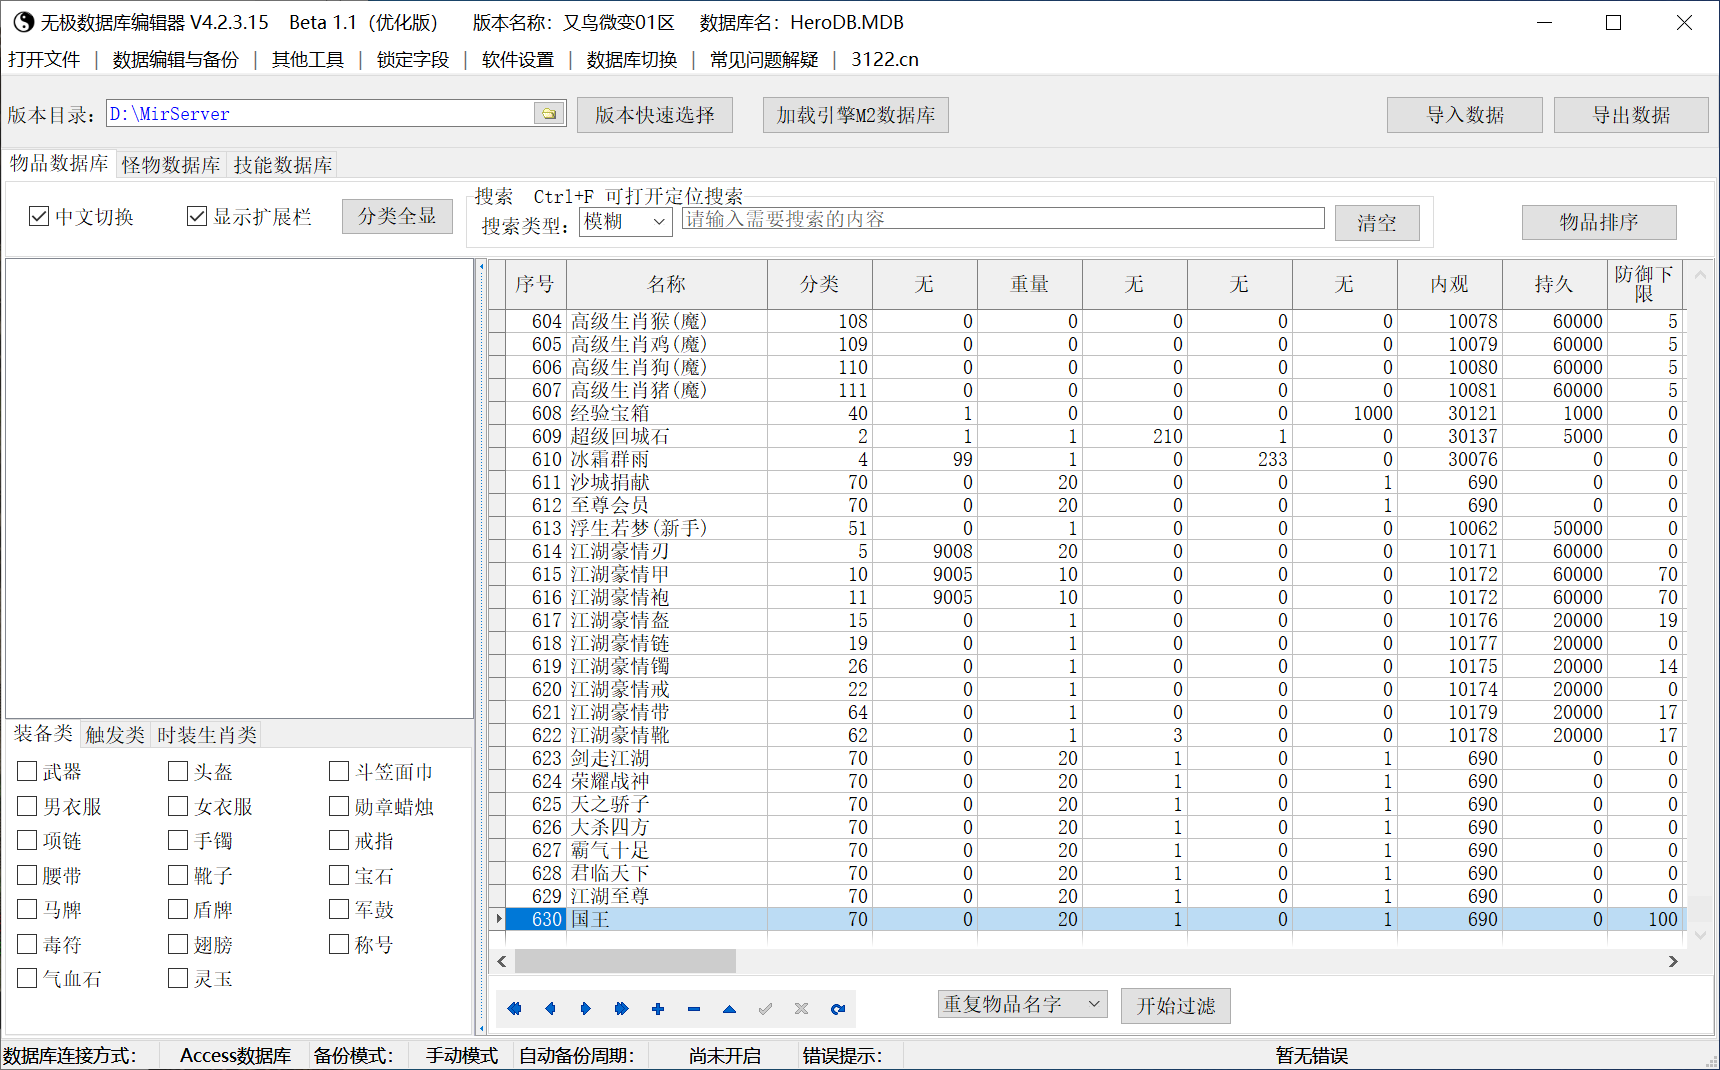Enable the 宝石 filter checkbox
Viewport: 1720px width, 1070px height.
click(339, 875)
